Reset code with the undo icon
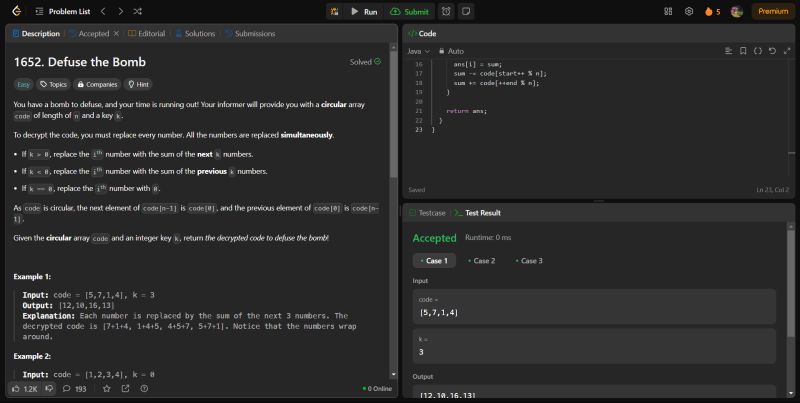This screenshot has width=800, height=403. (772, 51)
